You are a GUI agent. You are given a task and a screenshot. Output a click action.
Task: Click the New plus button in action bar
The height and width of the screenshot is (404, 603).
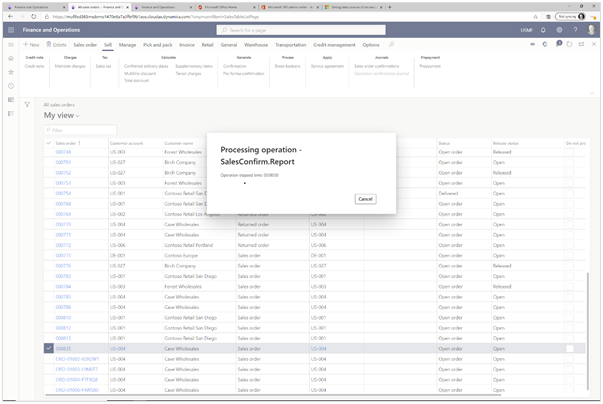[32, 45]
